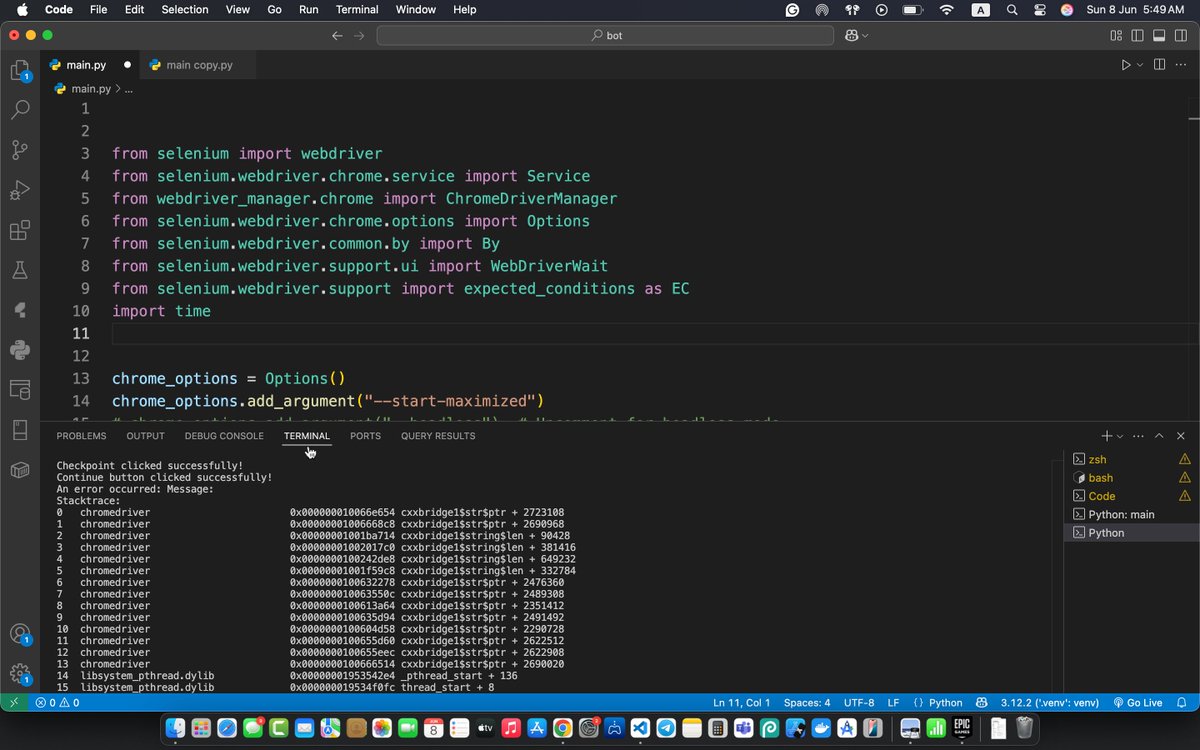Open the Source Control view
Screen dimensions: 1200x750
(20, 150)
